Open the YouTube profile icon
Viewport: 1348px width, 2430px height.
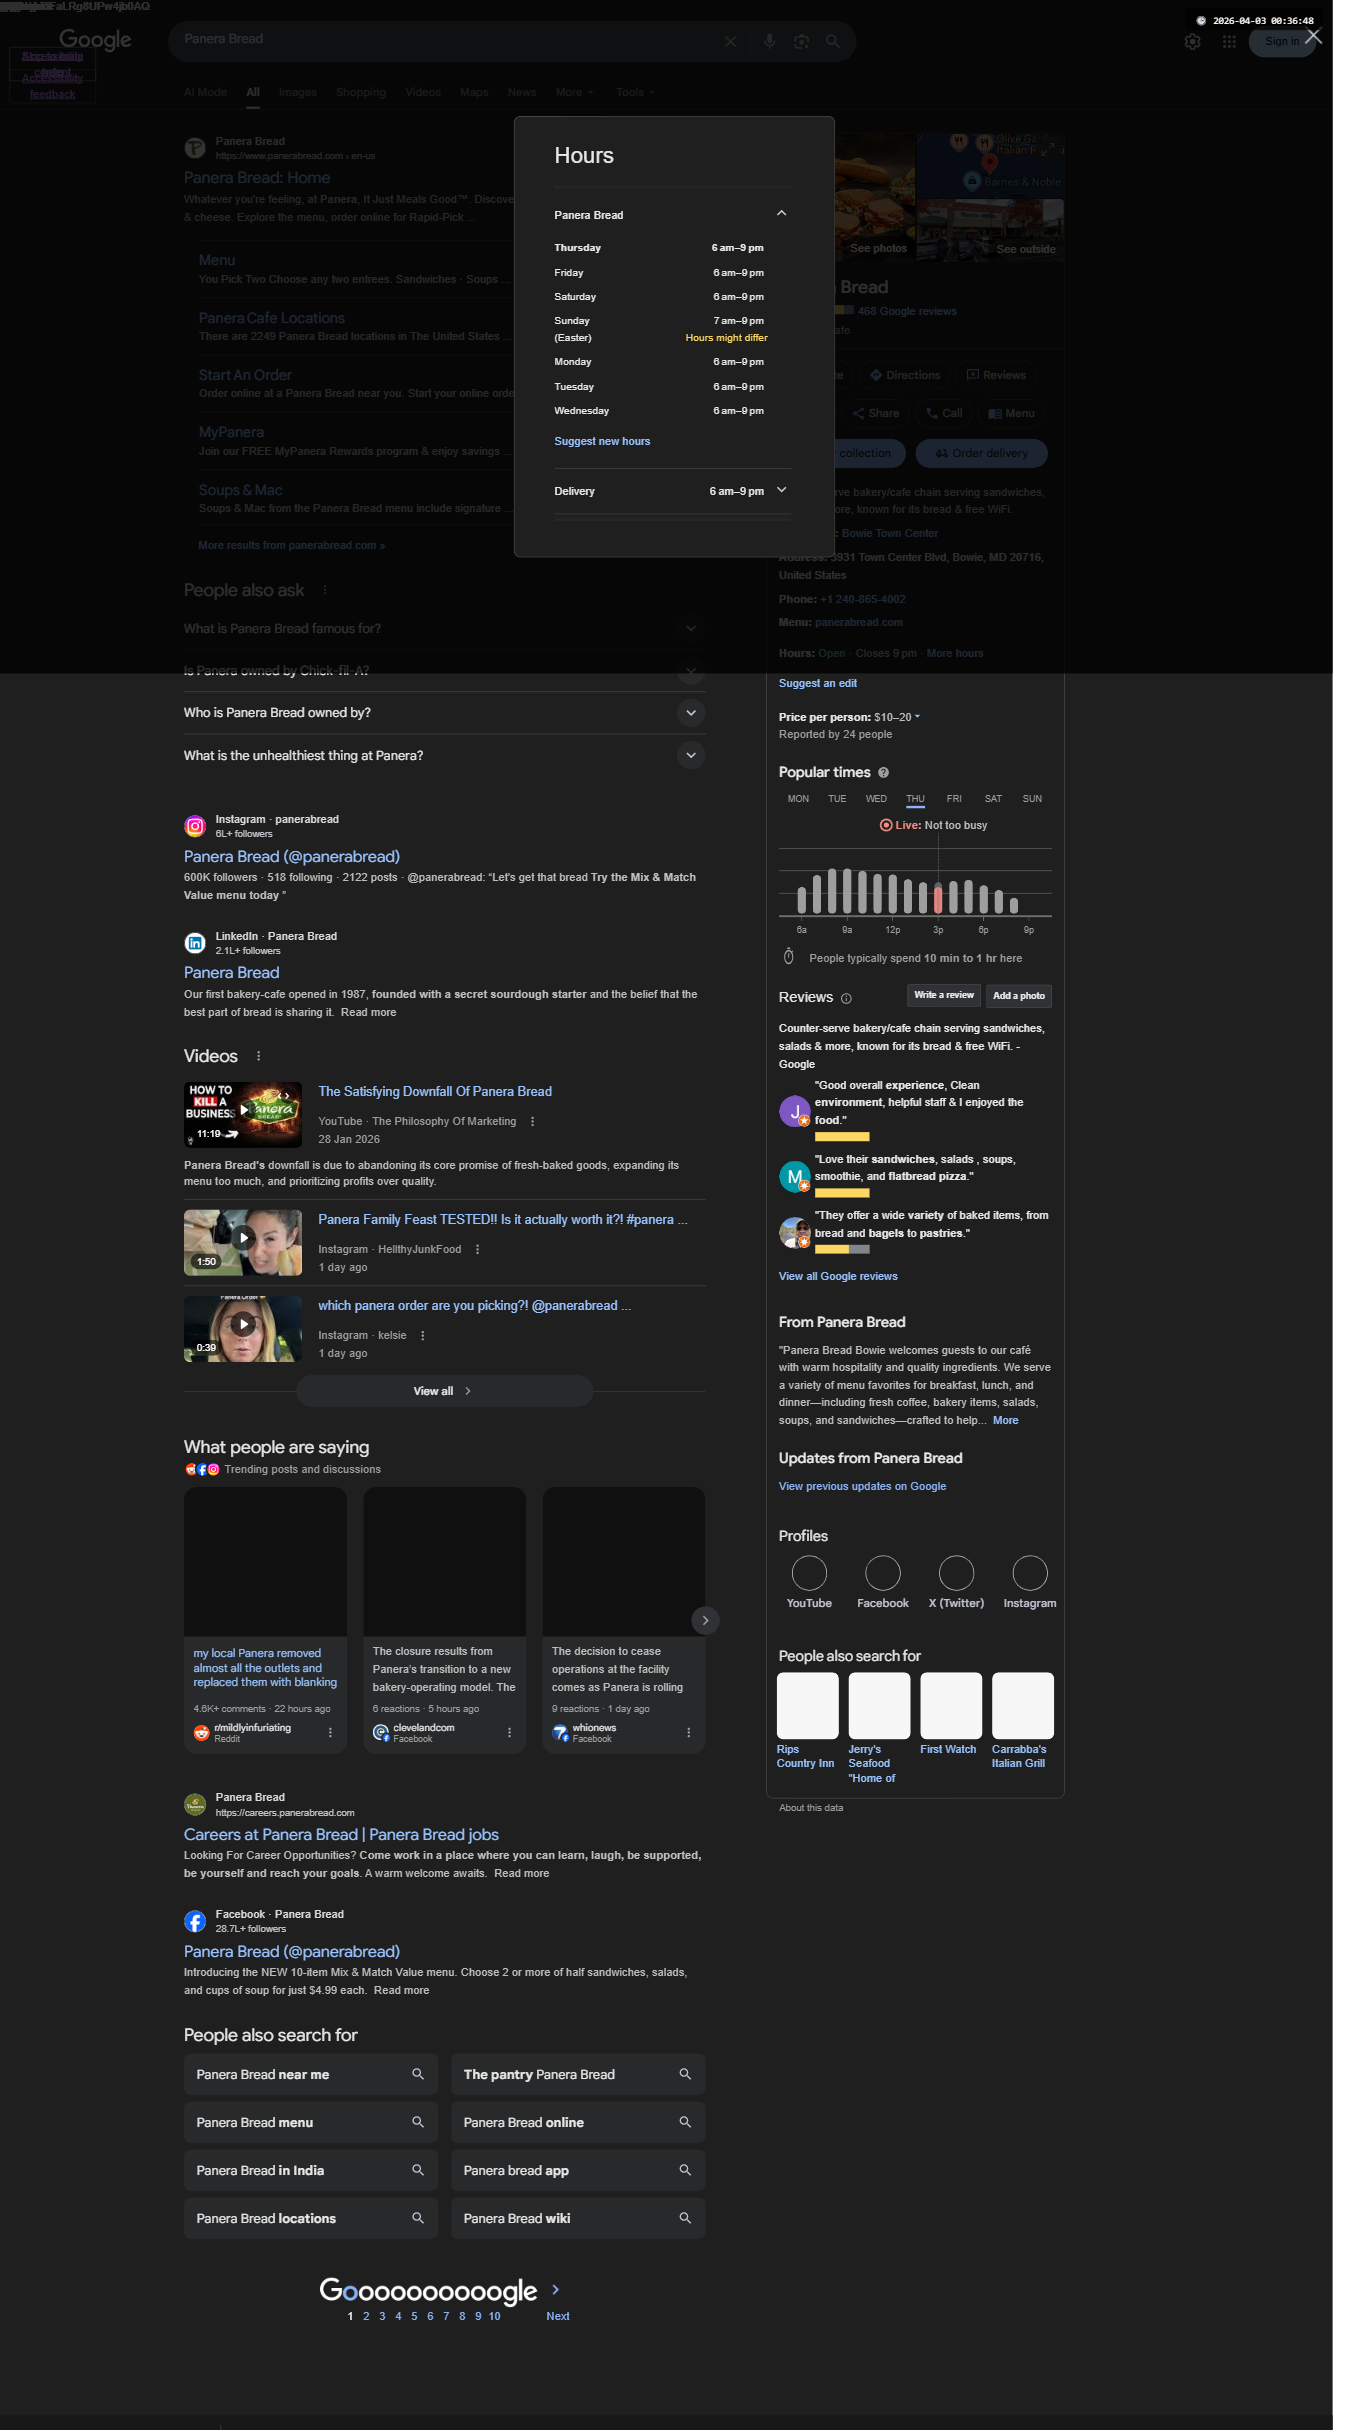click(809, 1573)
